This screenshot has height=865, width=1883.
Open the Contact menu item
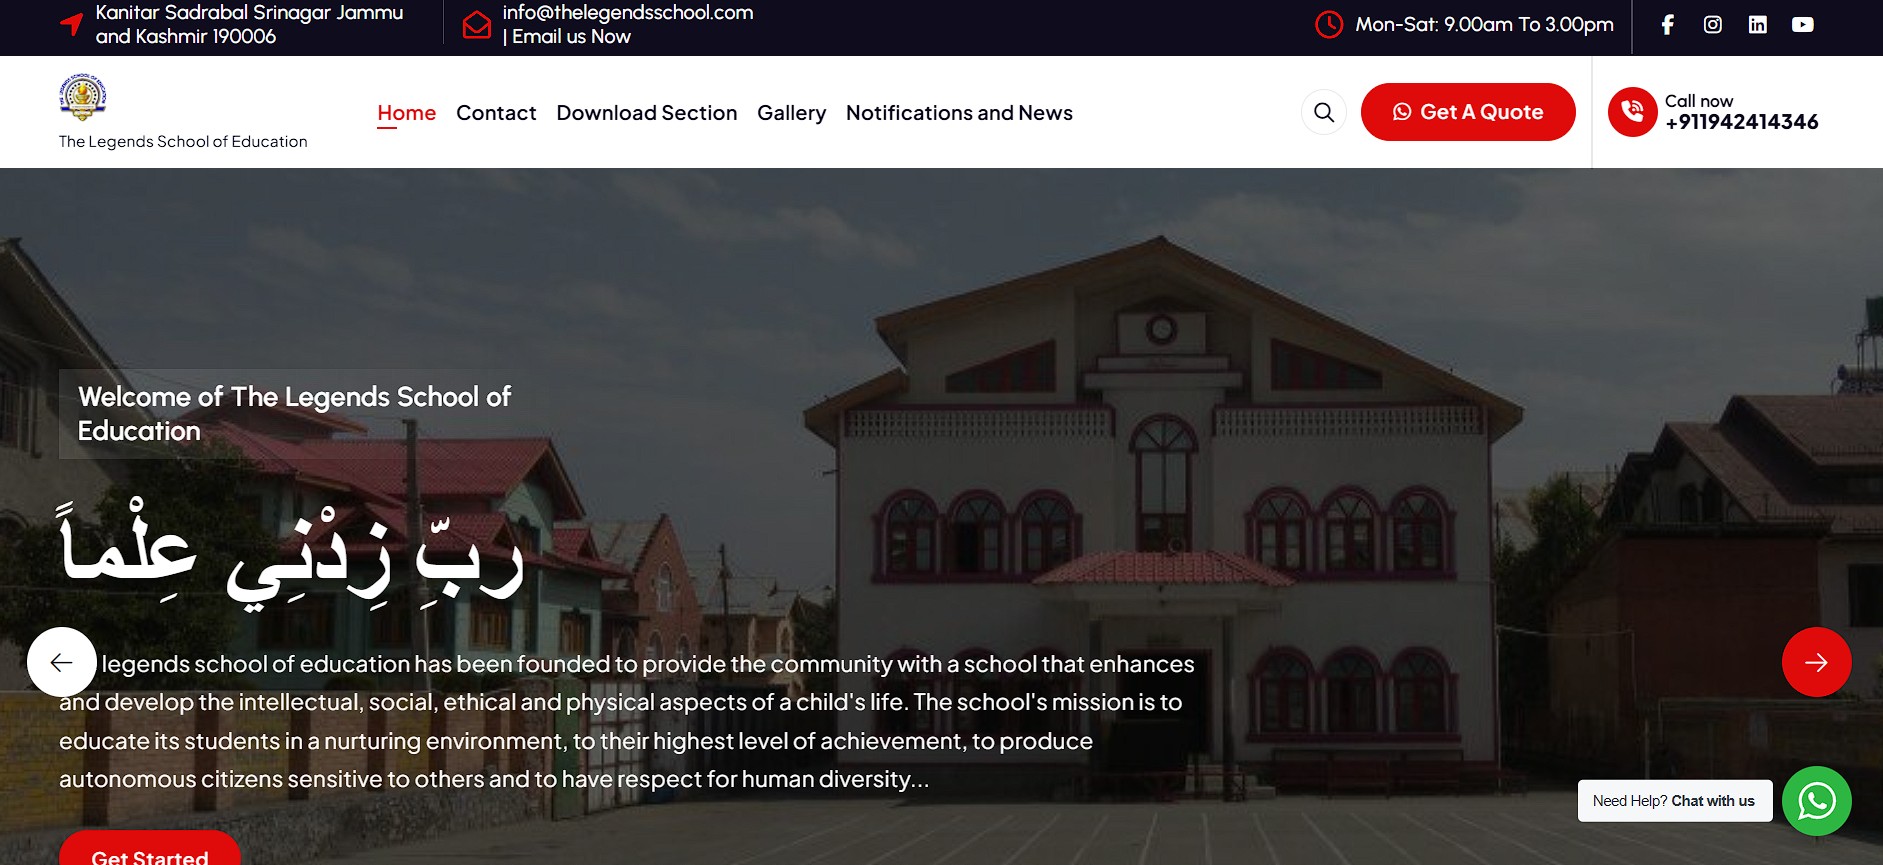click(496, 113)
